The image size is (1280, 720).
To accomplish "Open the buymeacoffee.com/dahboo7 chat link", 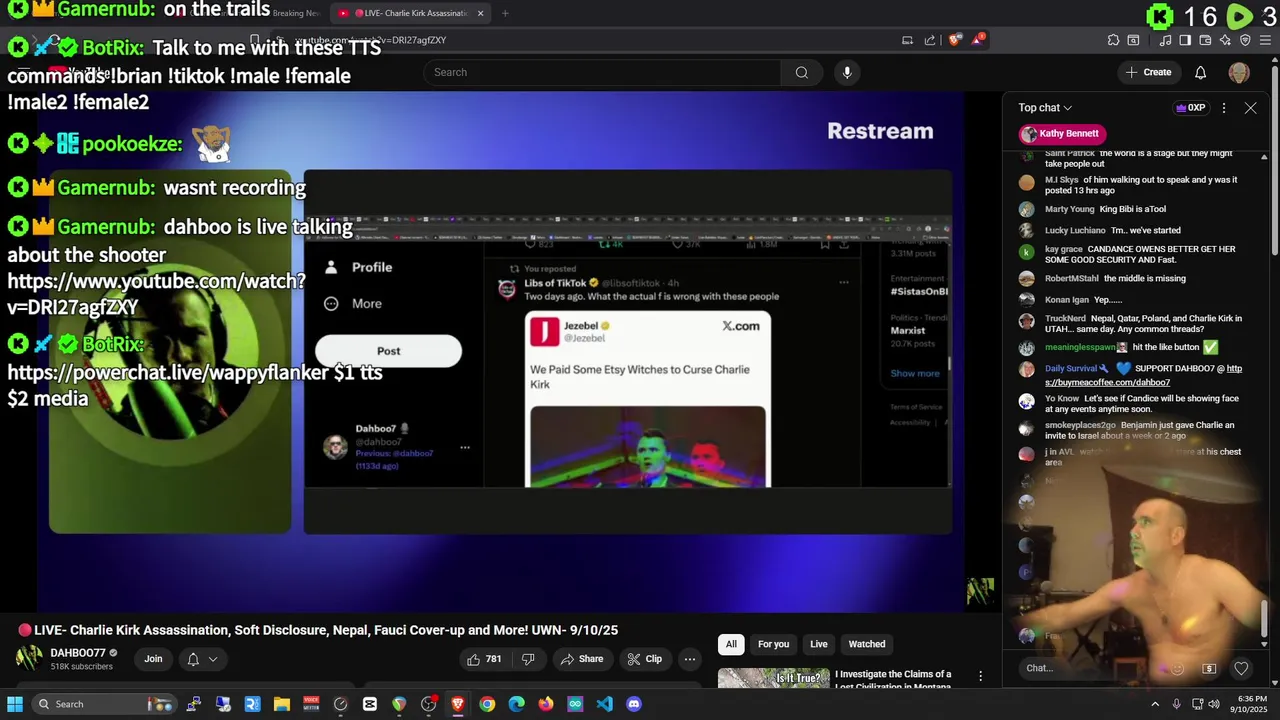I will click(1143, 375).
